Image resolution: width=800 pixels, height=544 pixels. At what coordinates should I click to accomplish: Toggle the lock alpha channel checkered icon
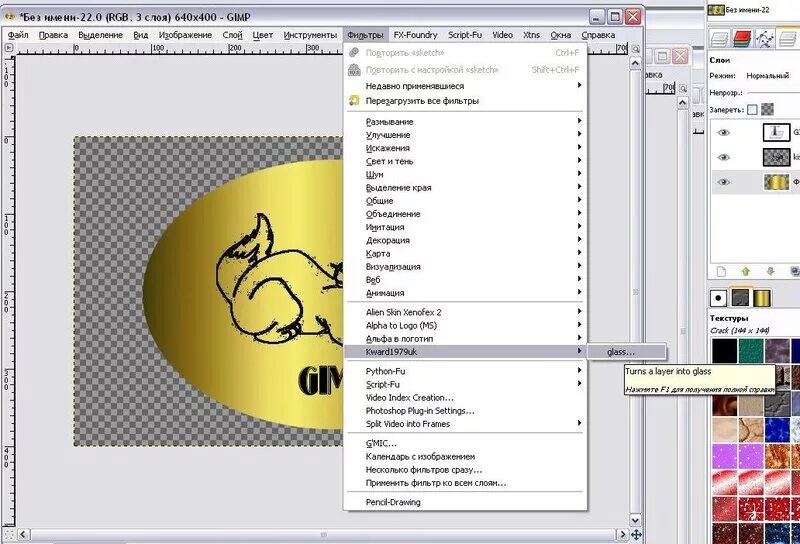tap(767, 109)
